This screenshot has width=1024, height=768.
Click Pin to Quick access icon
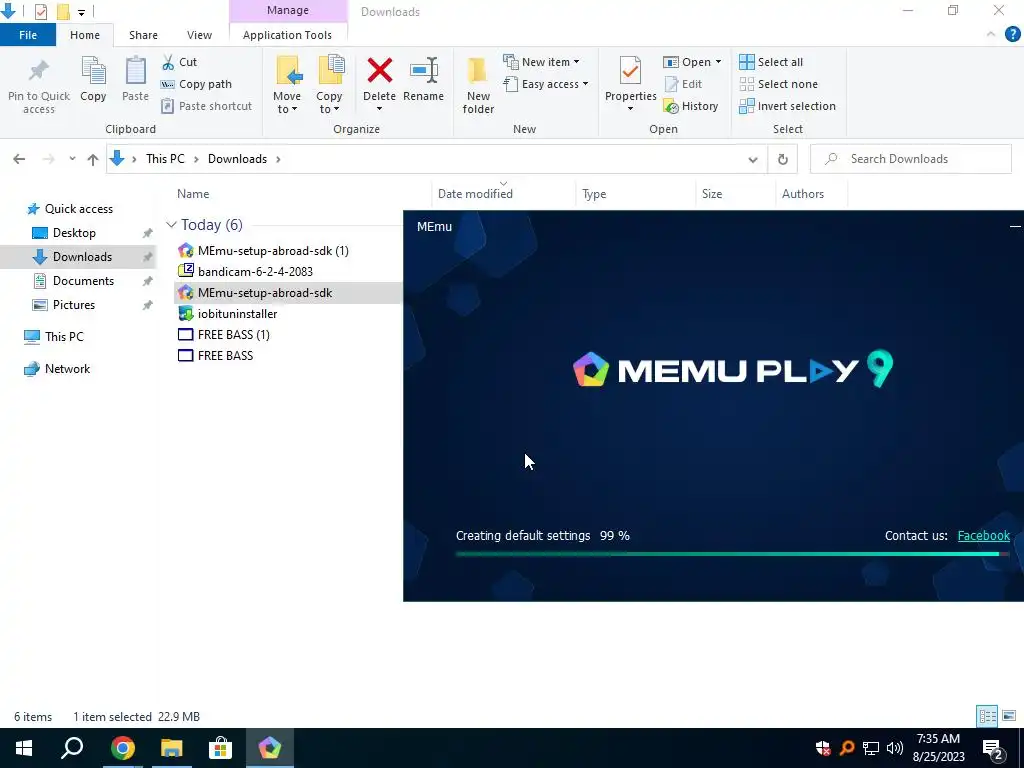39,71
